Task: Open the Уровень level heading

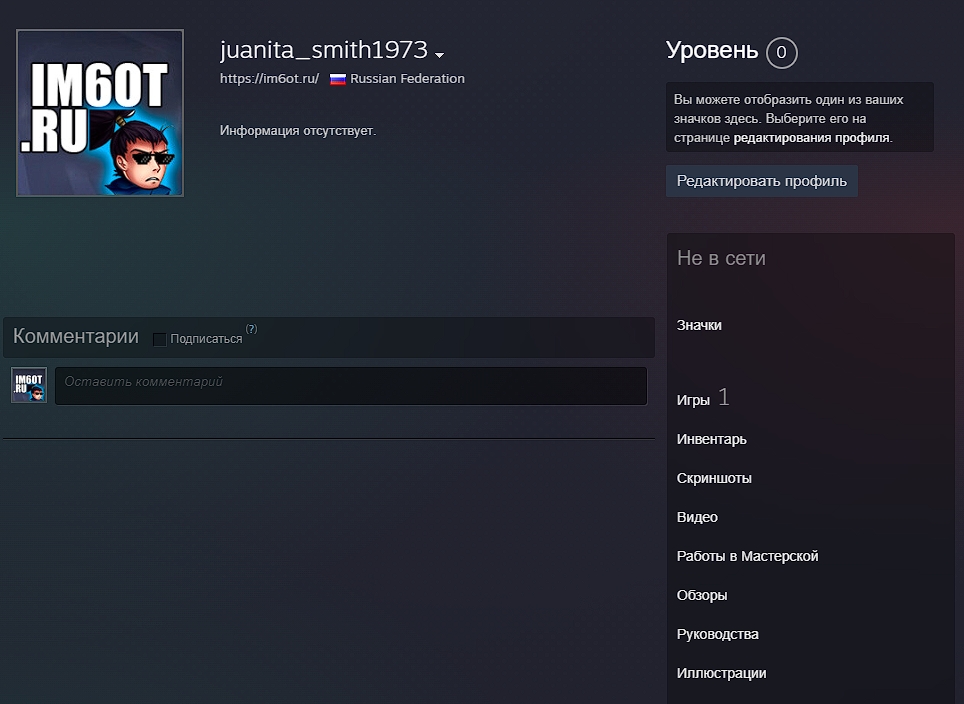Action: click(711, 50)
